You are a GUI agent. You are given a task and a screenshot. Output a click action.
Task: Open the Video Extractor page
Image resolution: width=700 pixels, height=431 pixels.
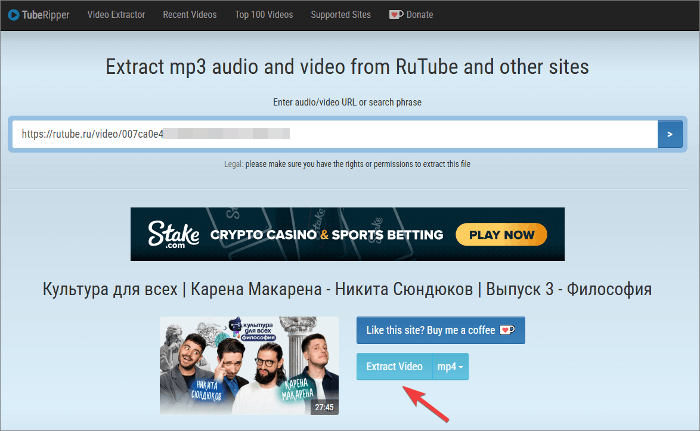point(116,15)
